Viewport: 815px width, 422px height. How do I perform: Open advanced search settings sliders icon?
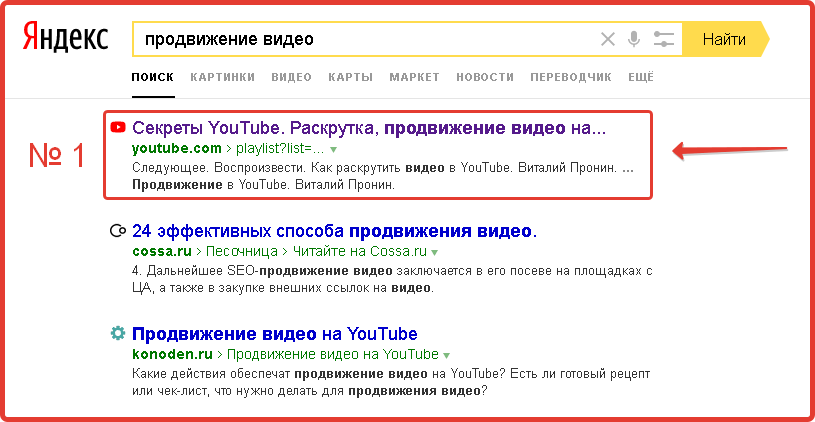click(x=663, y=39)
